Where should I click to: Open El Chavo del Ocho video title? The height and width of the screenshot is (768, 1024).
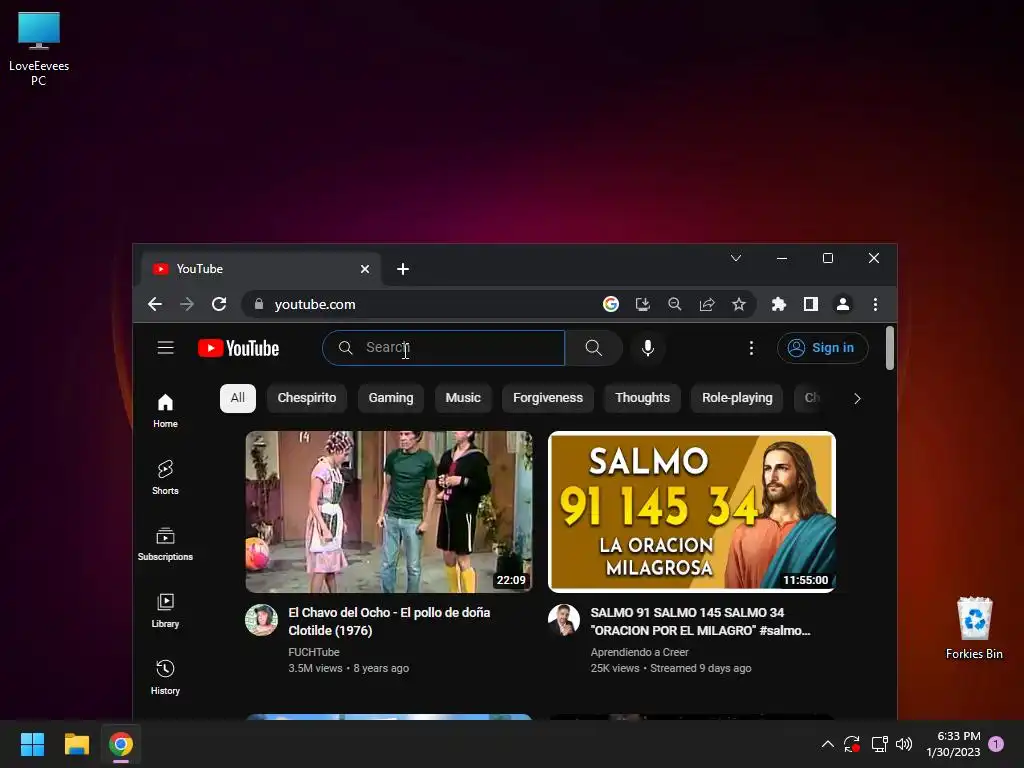[389, 622]
